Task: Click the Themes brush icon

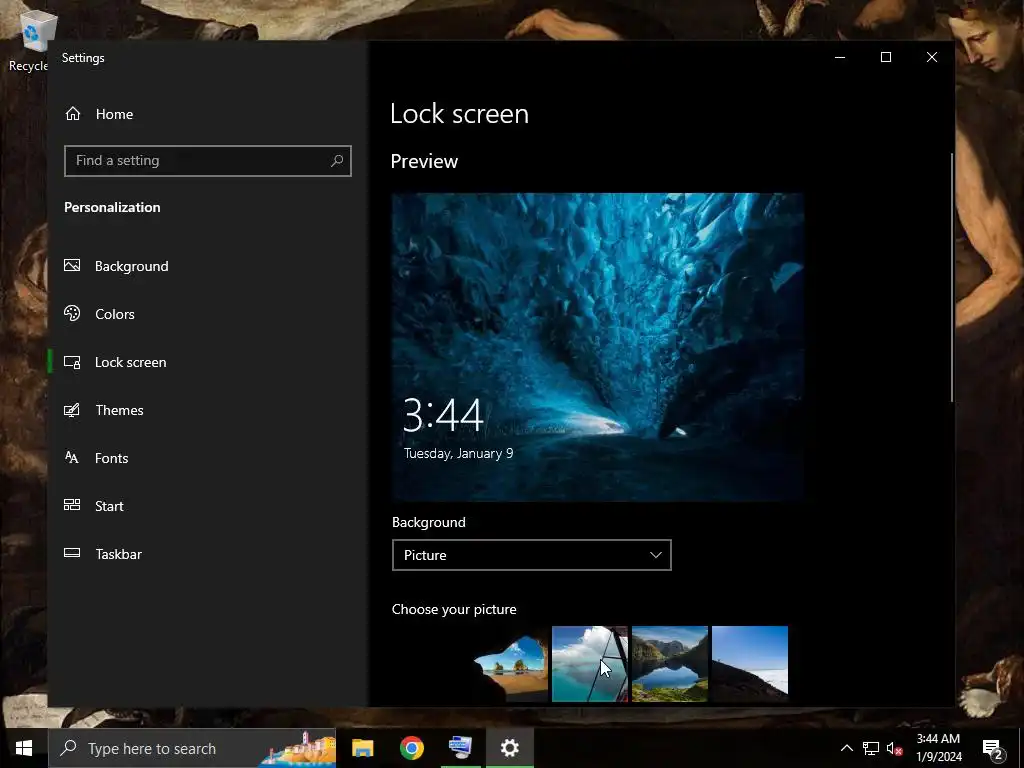Action: [x=72, y=410]
